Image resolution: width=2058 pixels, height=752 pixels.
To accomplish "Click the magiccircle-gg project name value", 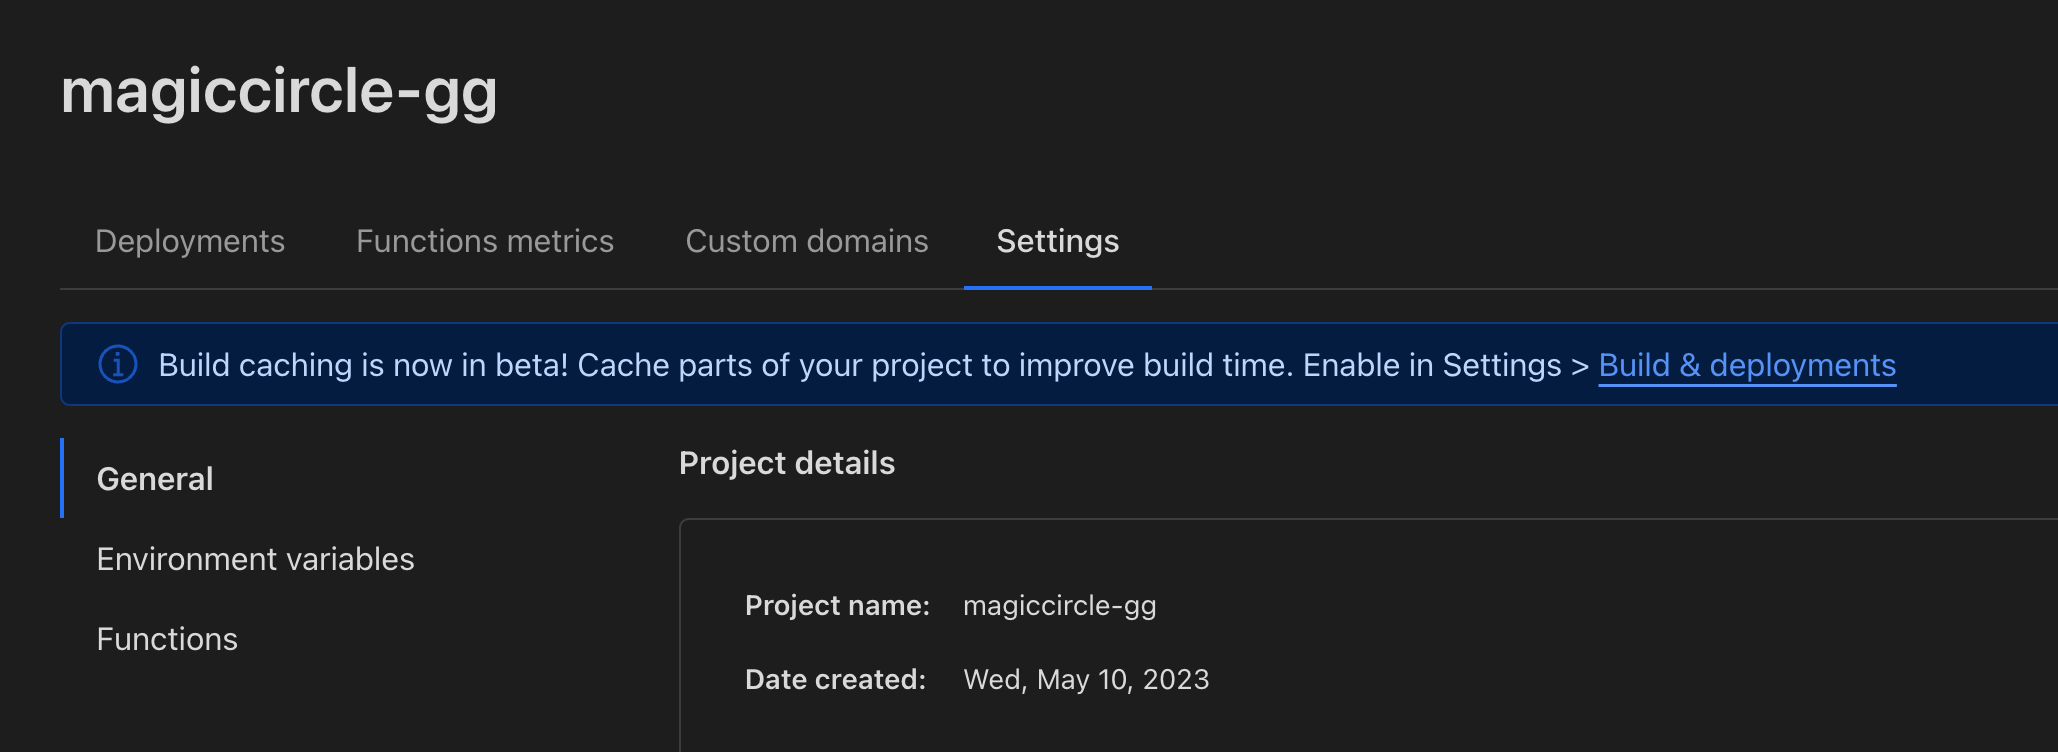I will (x=1059, y=605).
